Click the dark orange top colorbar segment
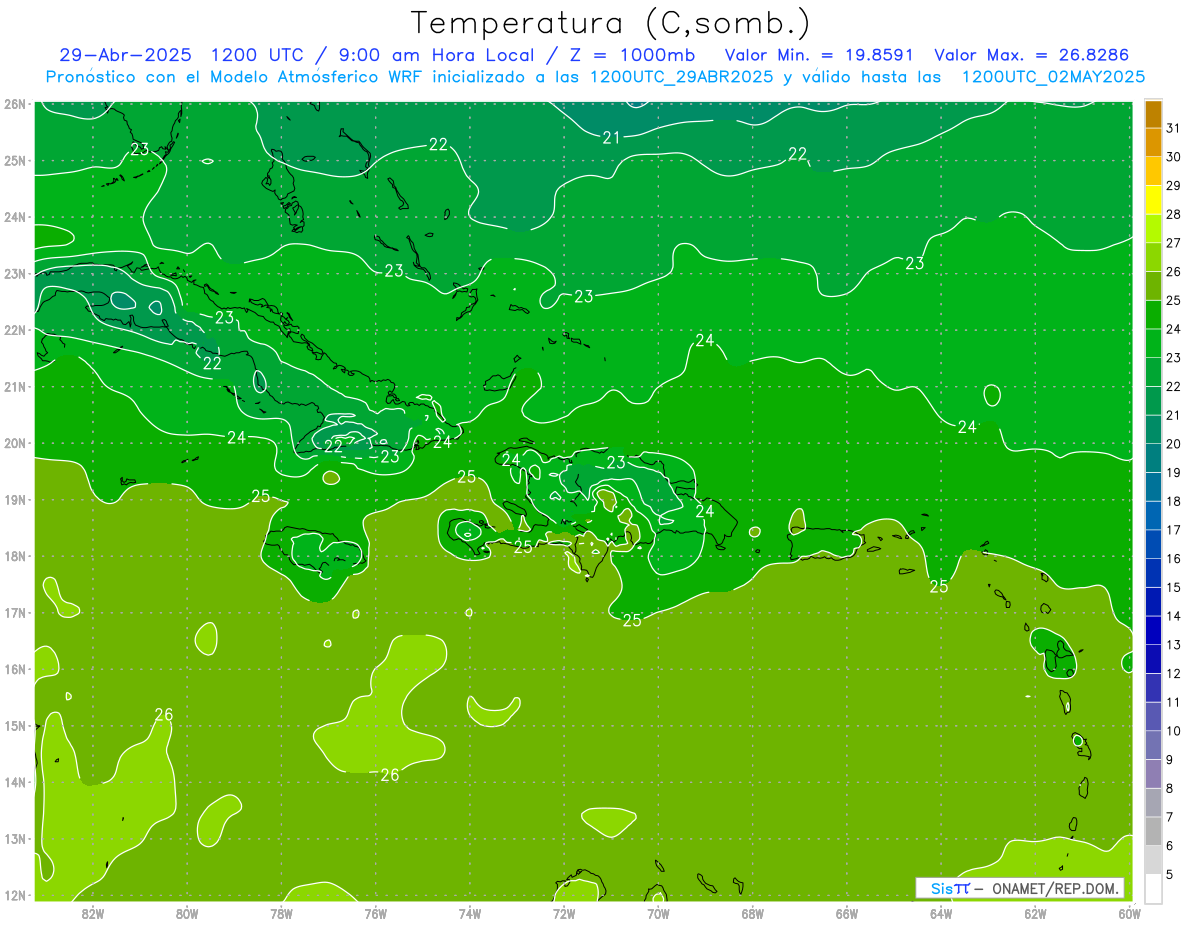Screen dimensions: 1200x927 1153,114
